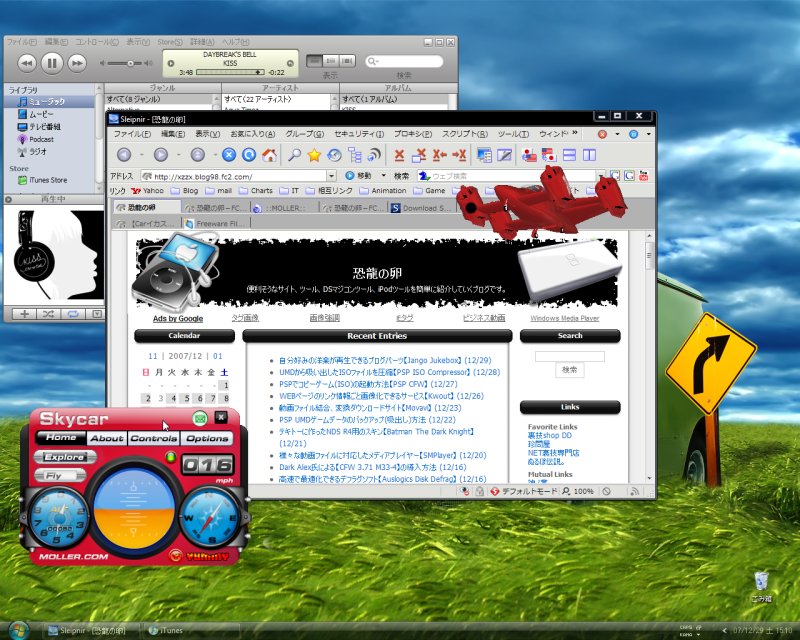The image size is (800, 640).
Task: Open Sleipnir お気に入り(A) menu
Action: click(x=253, y=134)
